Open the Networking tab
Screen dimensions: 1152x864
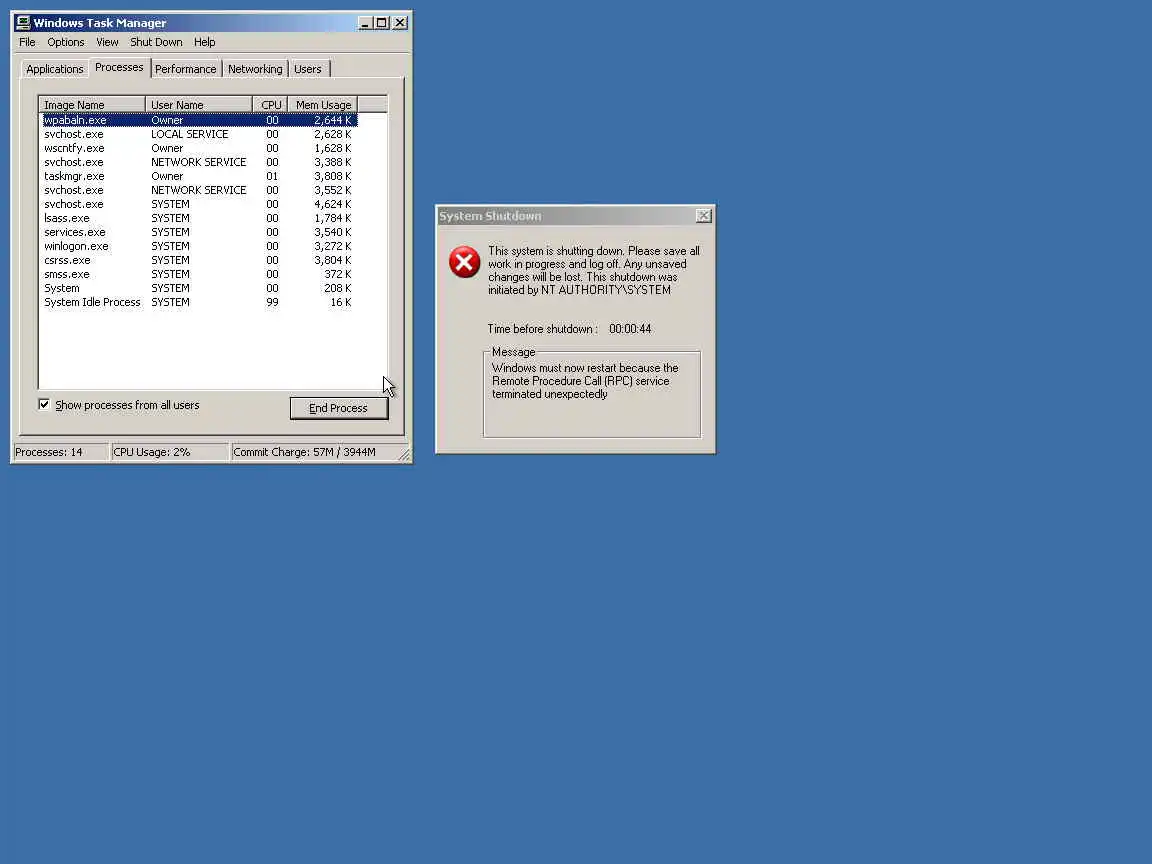255,69
